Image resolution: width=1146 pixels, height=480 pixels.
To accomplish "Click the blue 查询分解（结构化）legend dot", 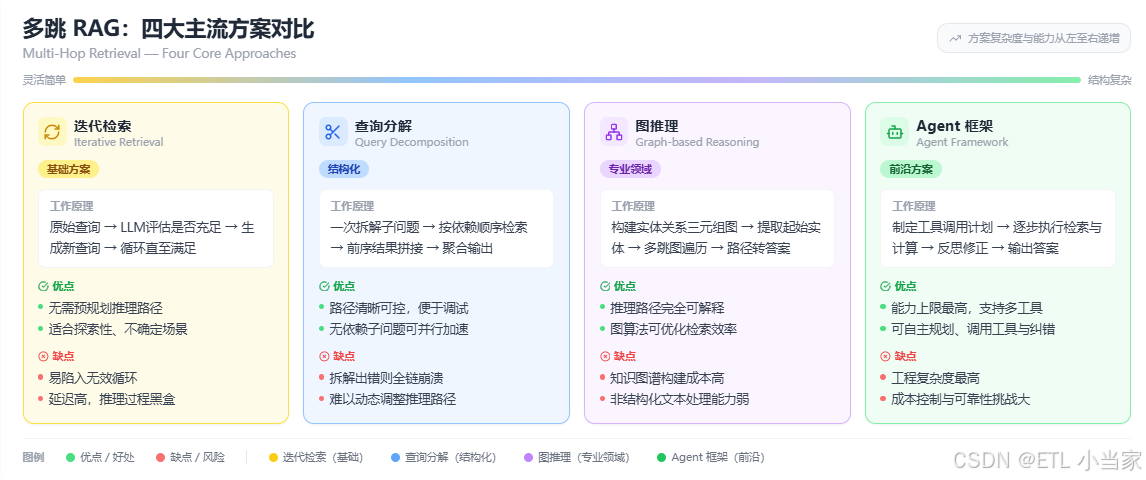I will pyautogui.click(x=395, y=458).
